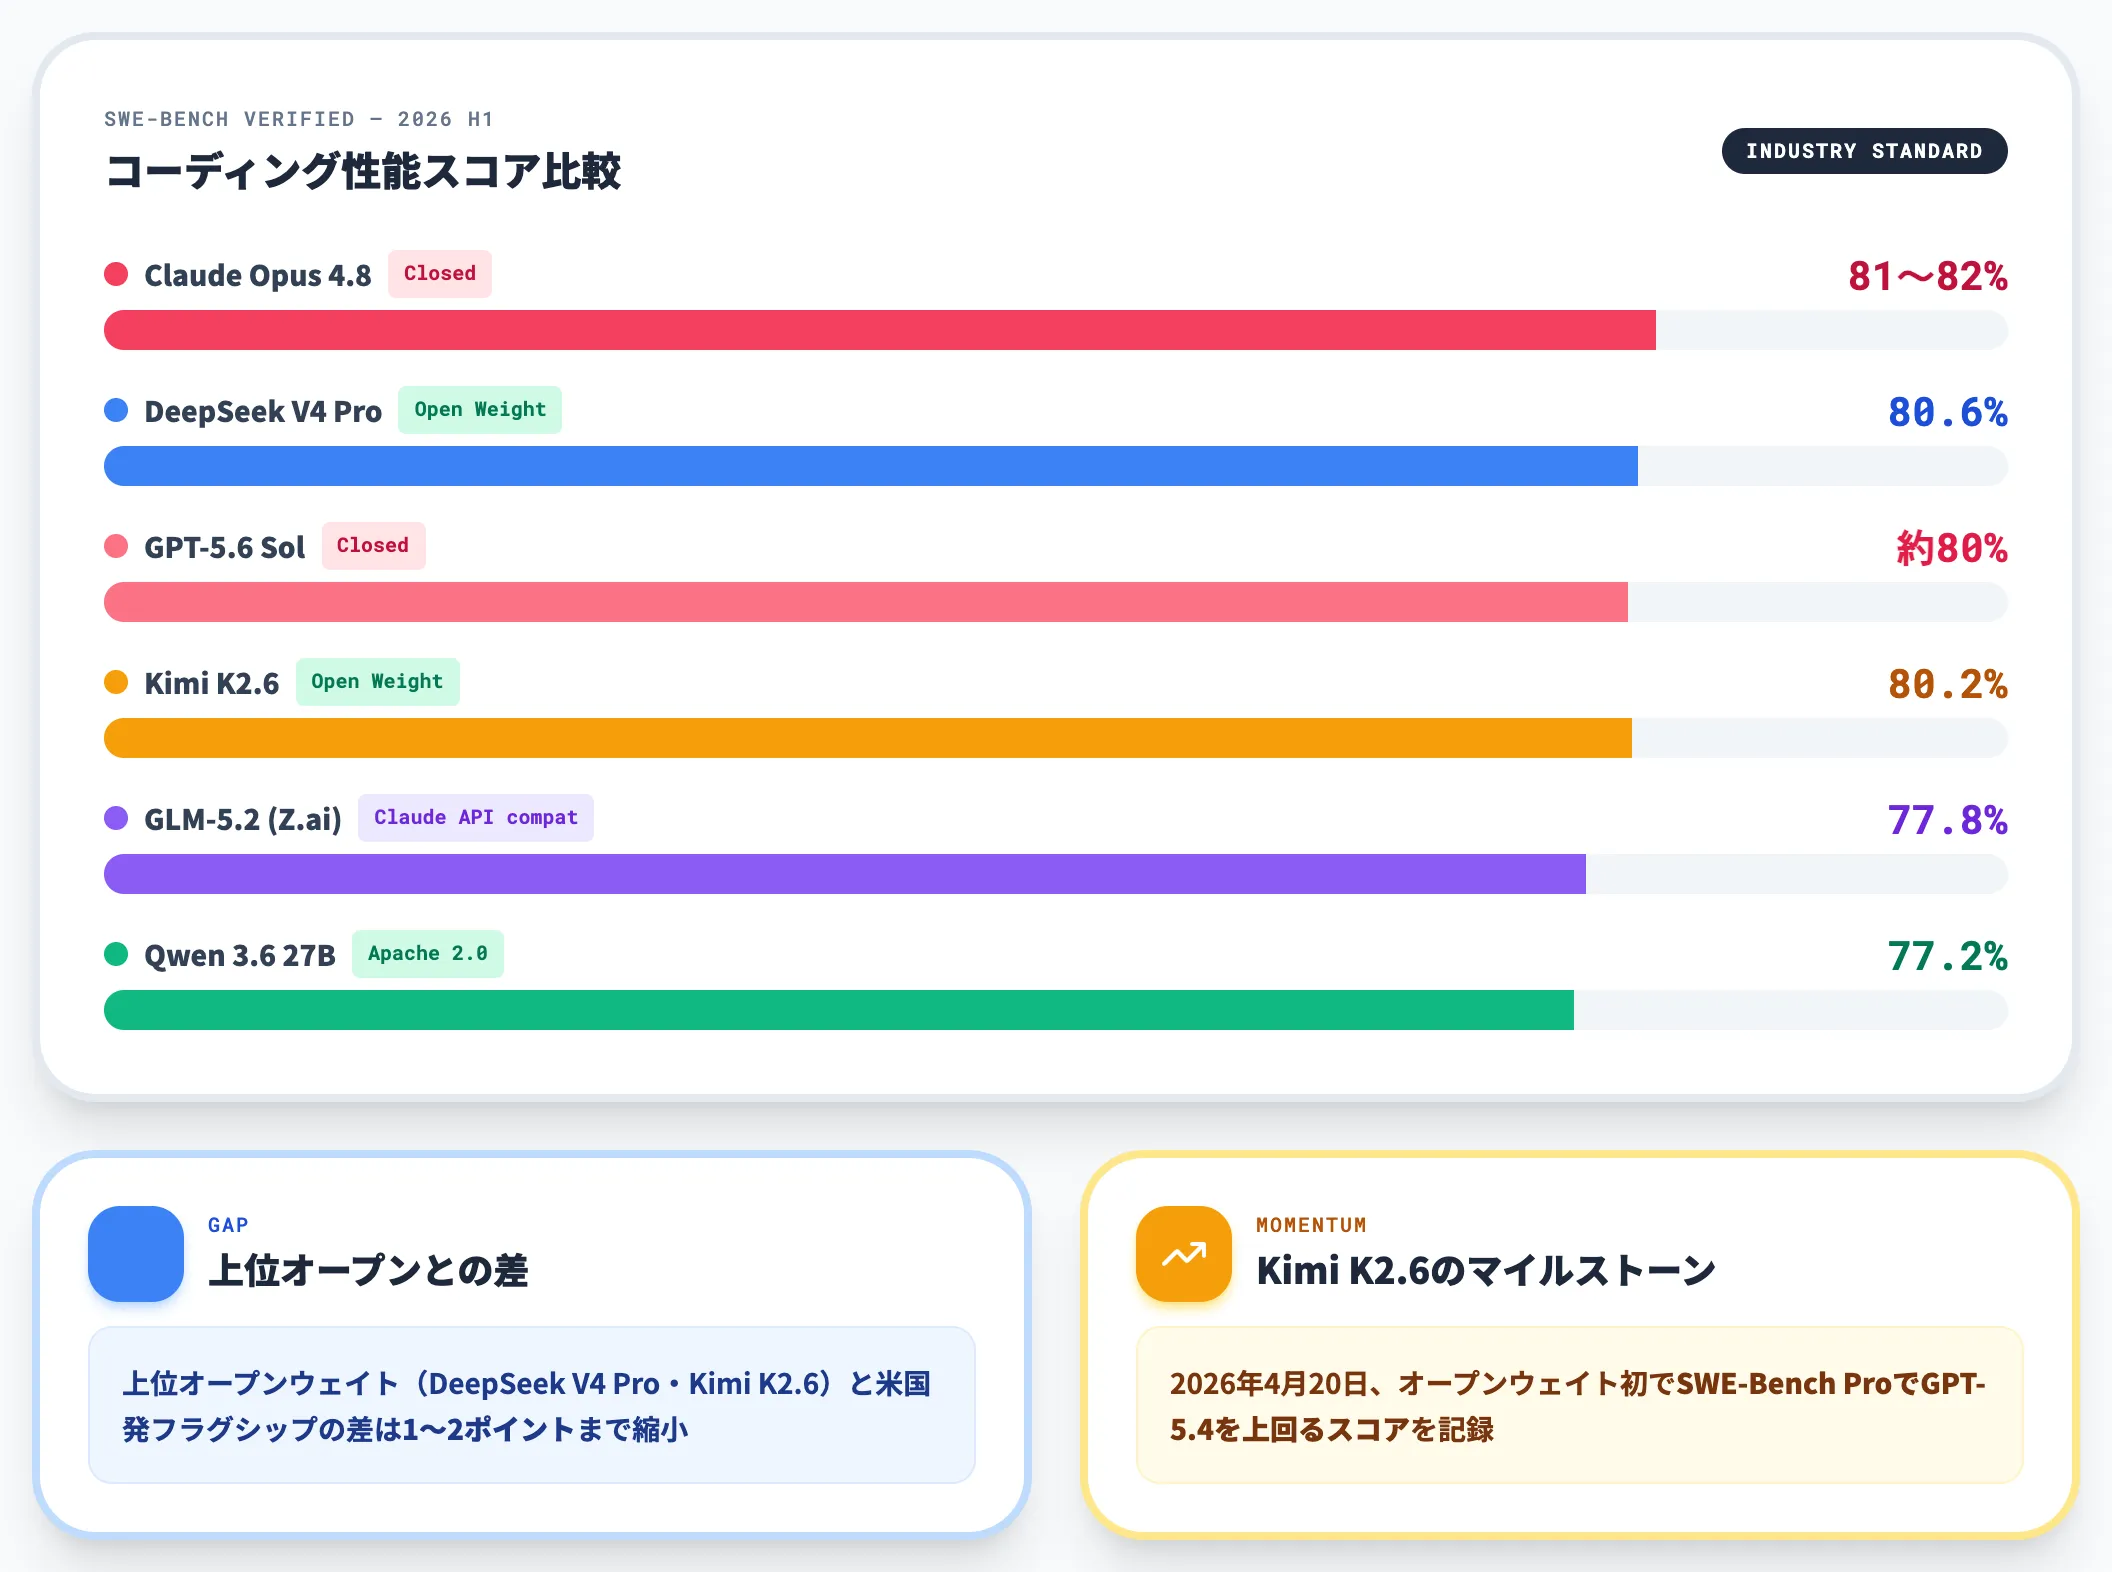The width and height of the screenshot is (2112, 1572).
Task: Click the Open Weight tag next to Kimi K2.6
Action: [377, 682]
